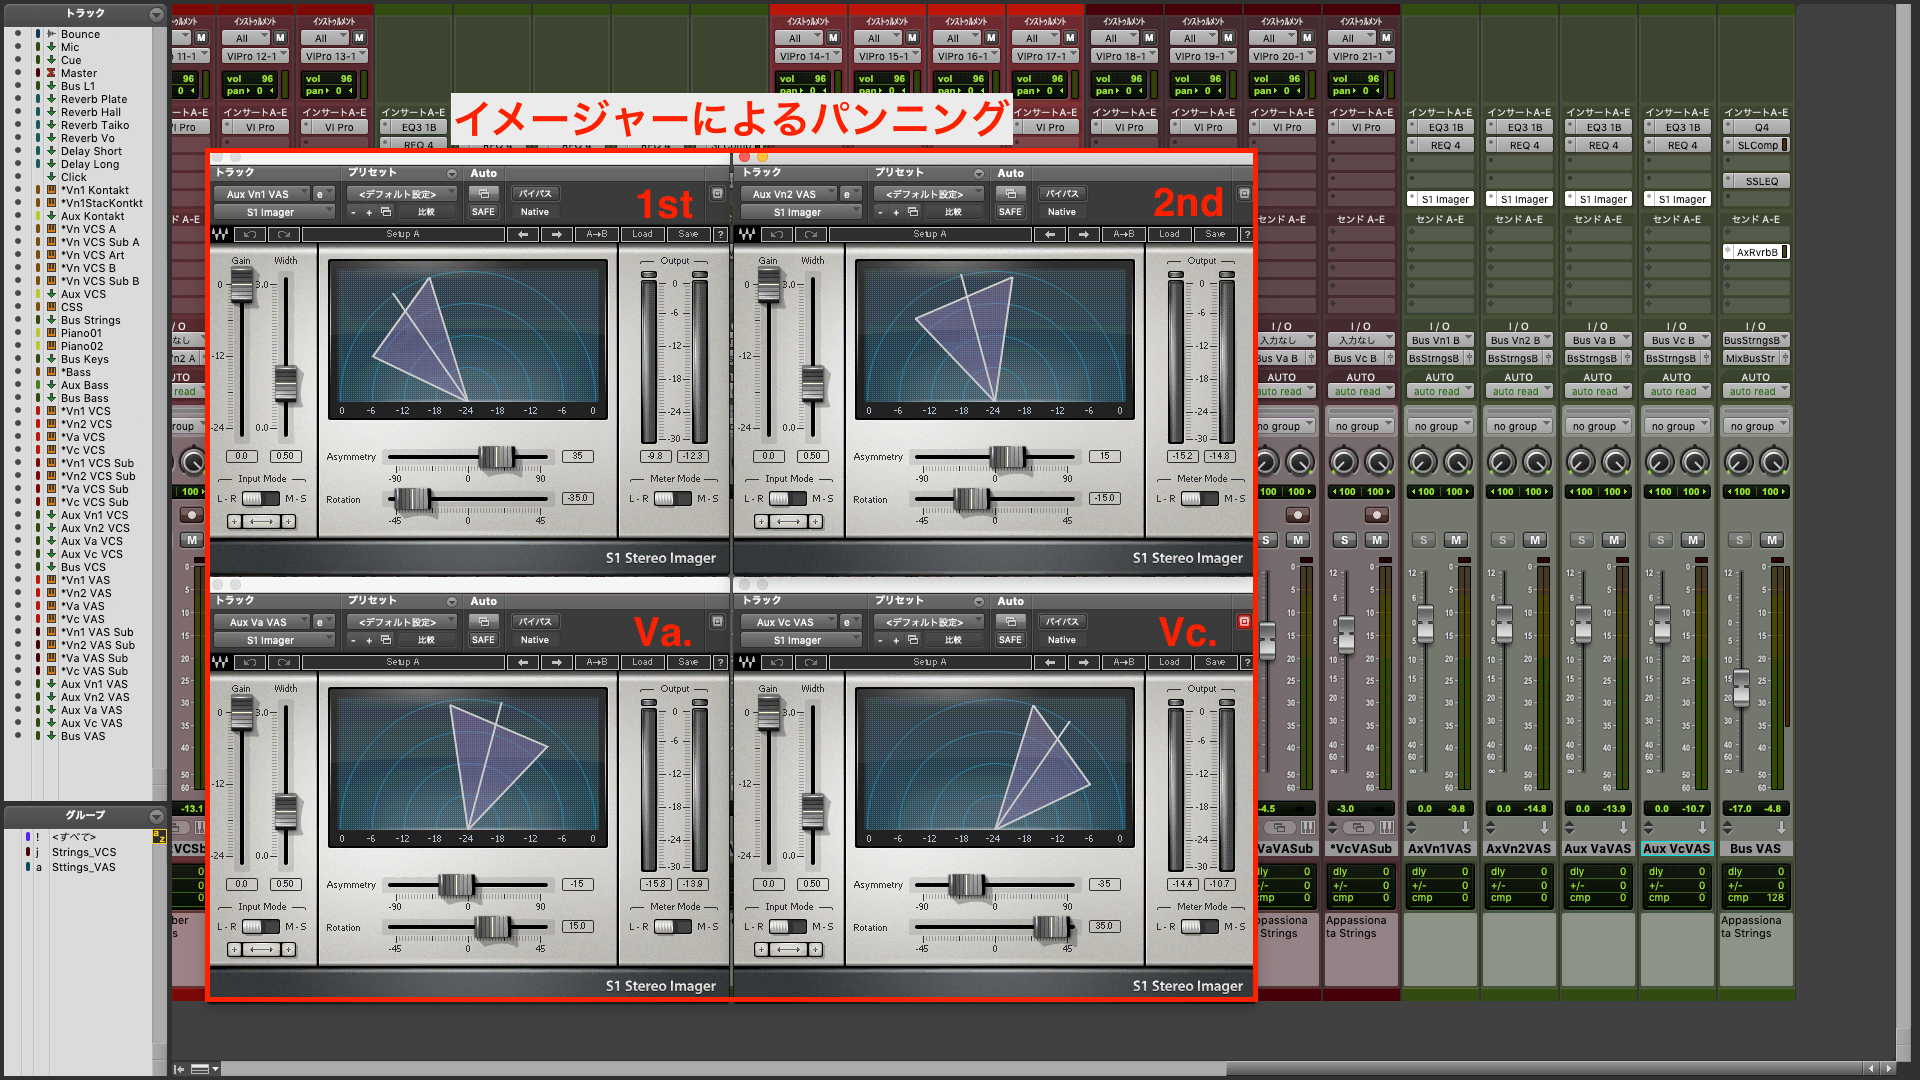Toggle SAFE button in 2nd Imager

(x=1010, y=212)
